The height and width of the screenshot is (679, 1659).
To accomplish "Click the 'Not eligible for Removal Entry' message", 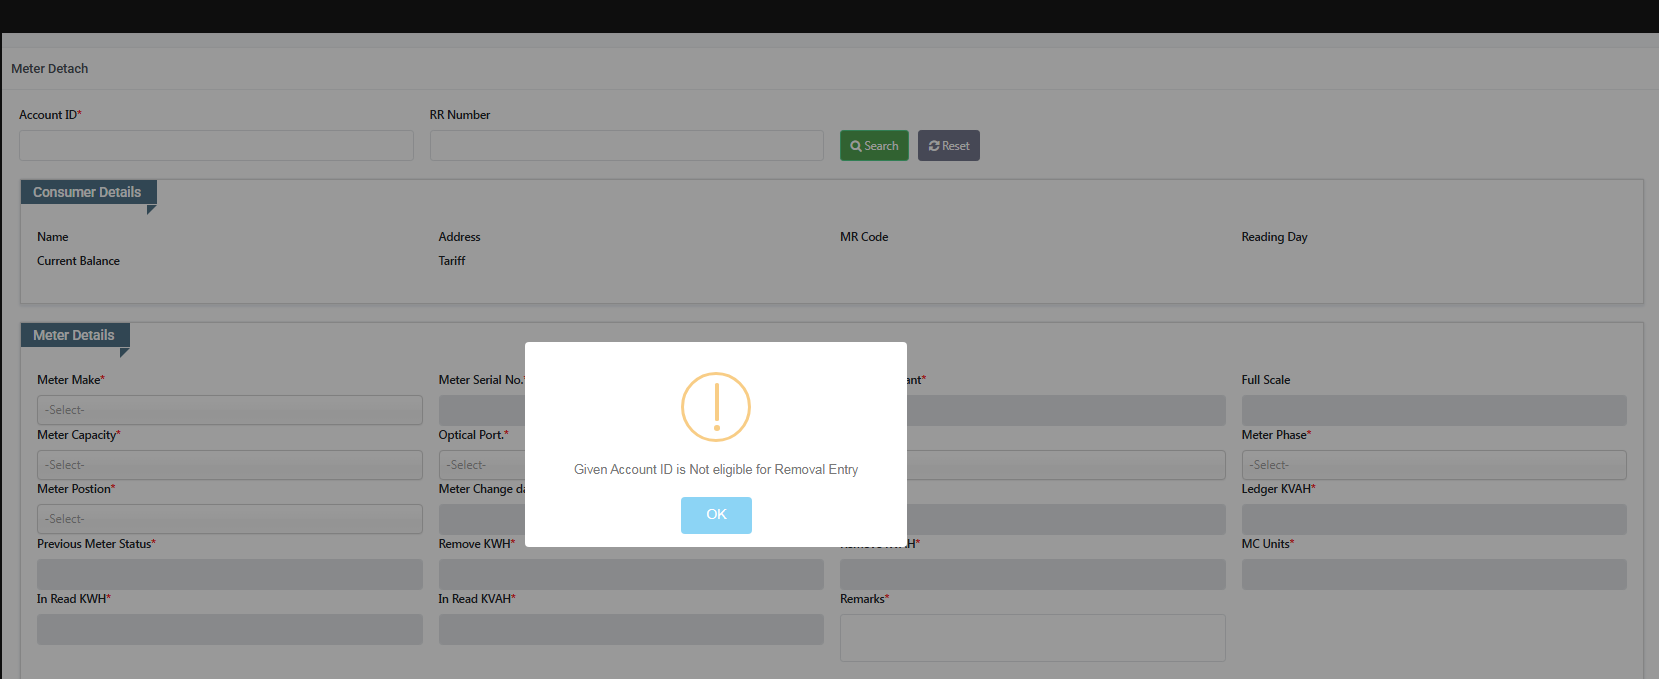I will coord(716,469).
